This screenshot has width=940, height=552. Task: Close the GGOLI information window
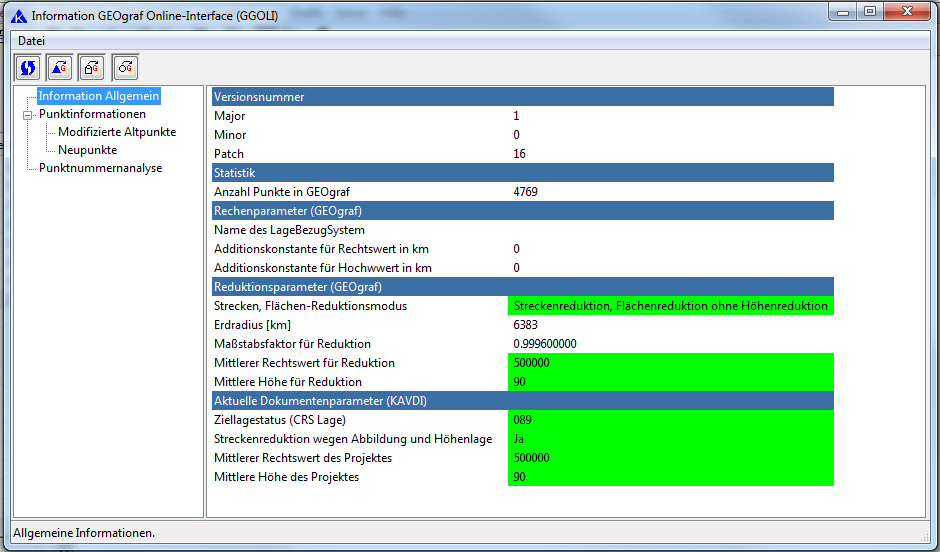tap(908, 12)
